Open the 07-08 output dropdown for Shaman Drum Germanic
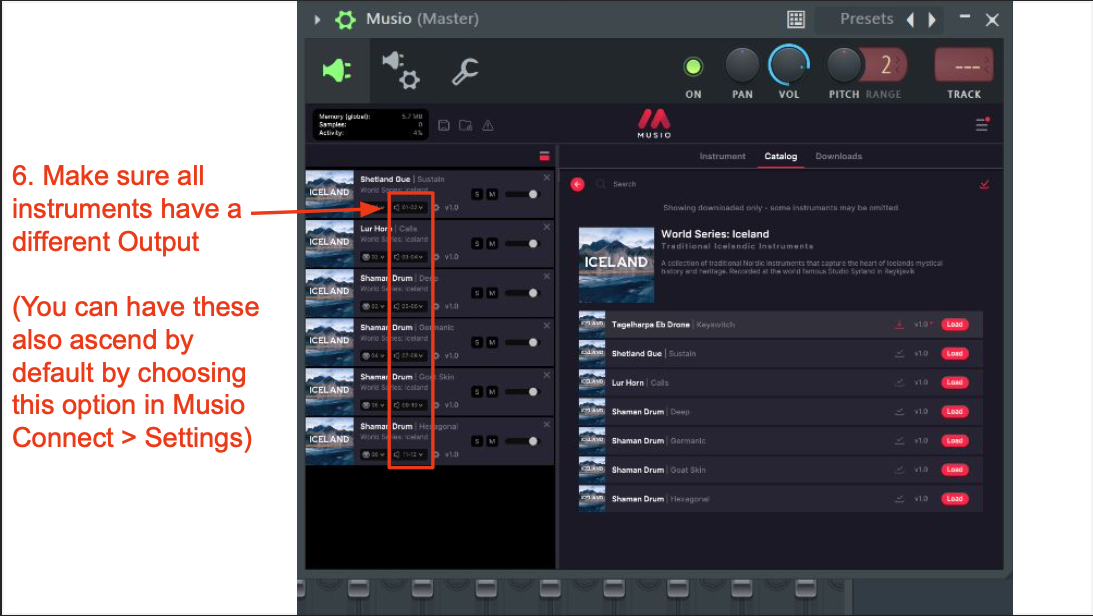The image size is (1093, 616). click(408, 356)
